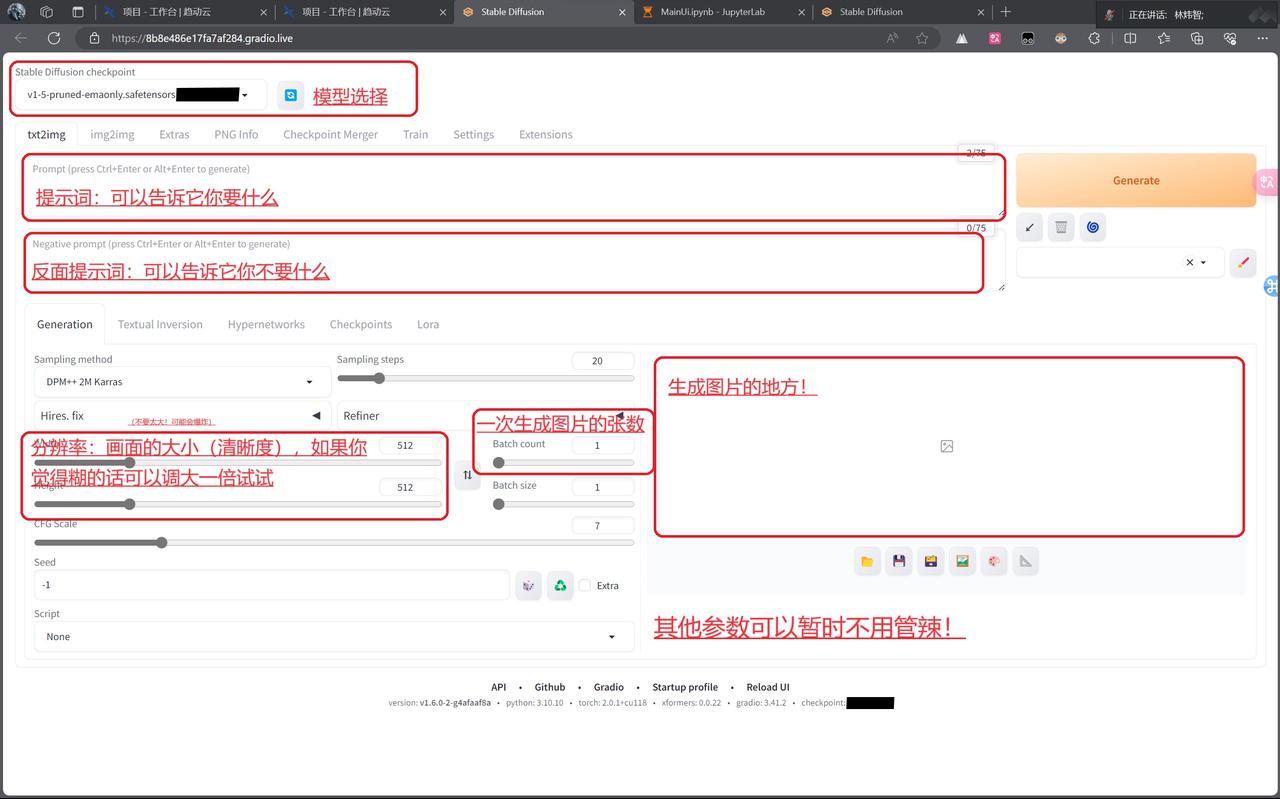Open the Extras tab
Viewport: 1280px width, 799px height.
coord(174,134)
